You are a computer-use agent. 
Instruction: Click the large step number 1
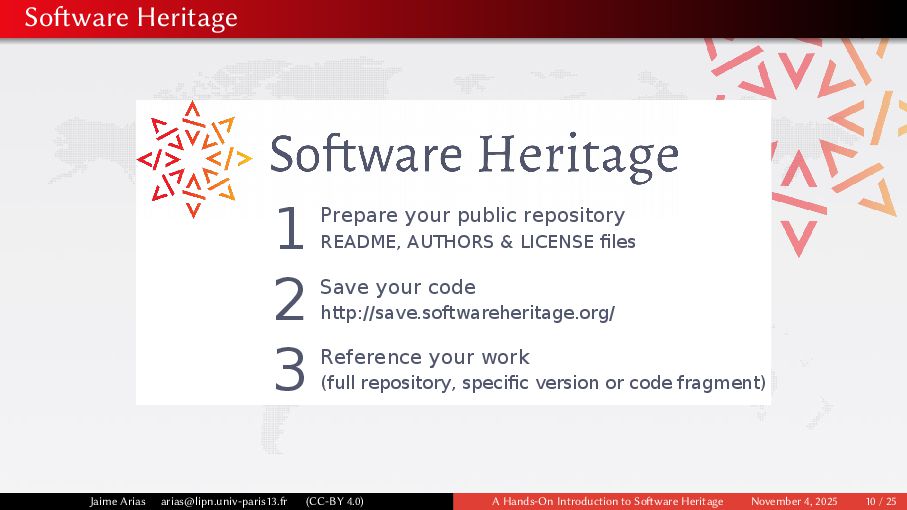click(290, 228)
